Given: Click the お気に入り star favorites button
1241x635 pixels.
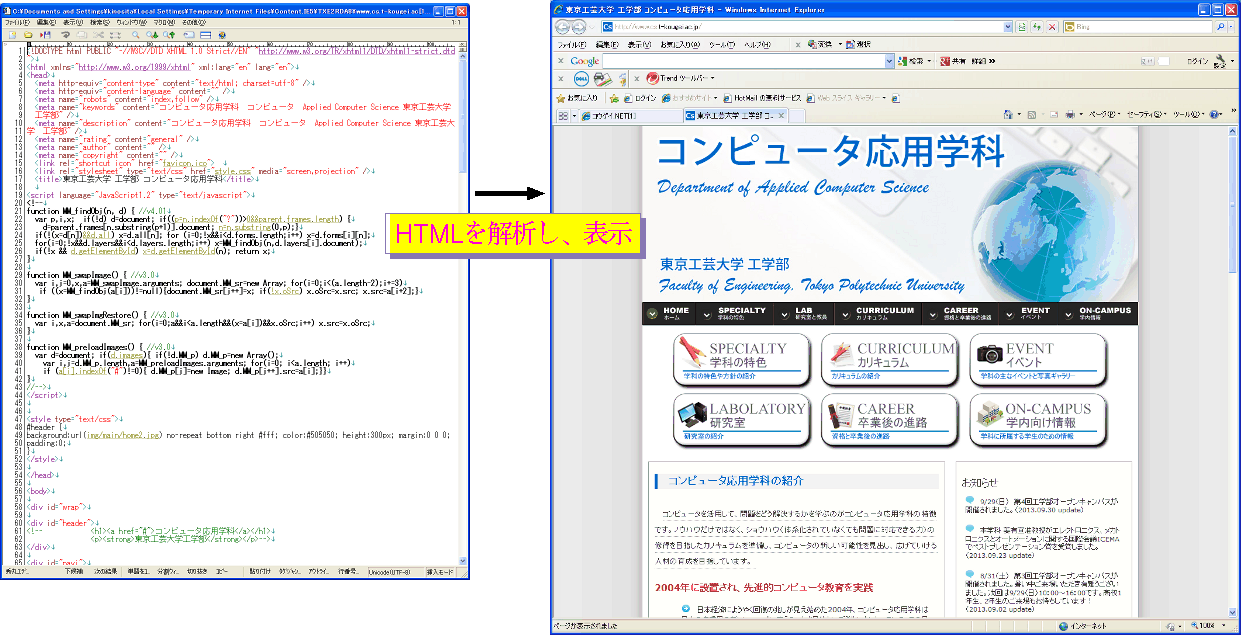Looking at the screenshot, I should pos(577,98).
